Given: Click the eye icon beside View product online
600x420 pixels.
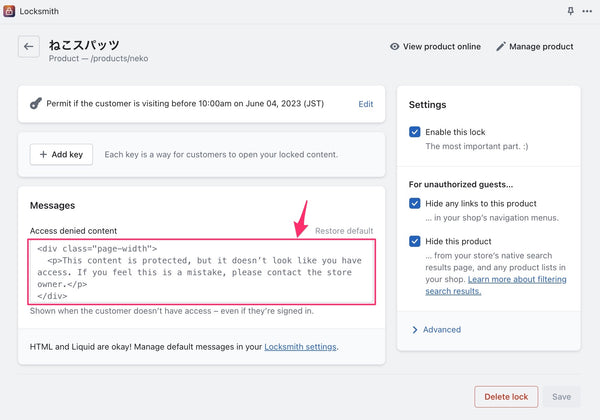Looking at the screenshot, I should [x=394, y=46].
